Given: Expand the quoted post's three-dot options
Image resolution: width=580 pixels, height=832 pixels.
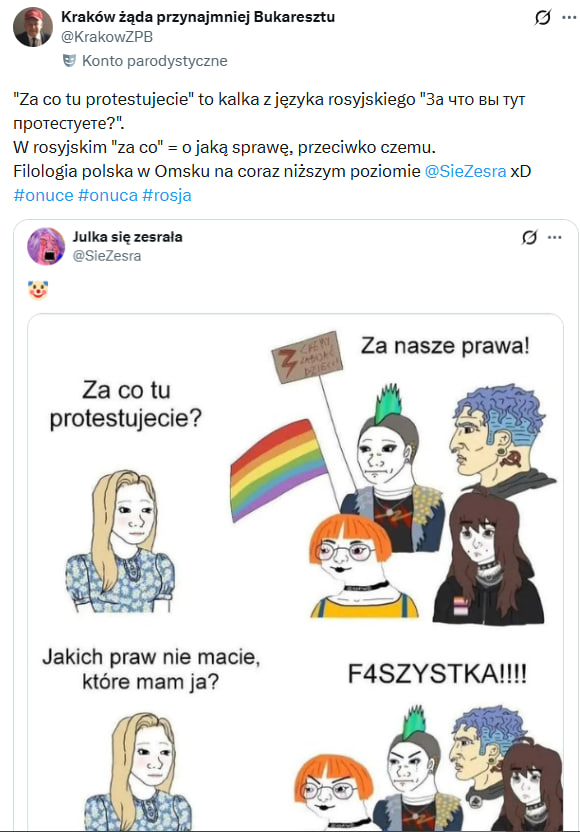Looking at the screenshot, I should click(x=555, y=237).
